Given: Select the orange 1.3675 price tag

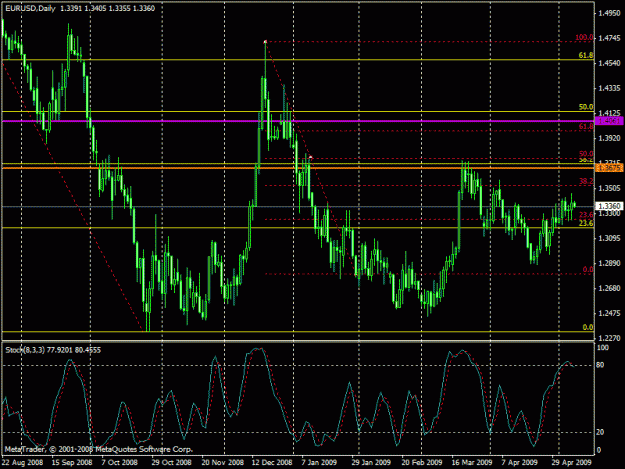Looking at the screenshot, I should 609,168.
